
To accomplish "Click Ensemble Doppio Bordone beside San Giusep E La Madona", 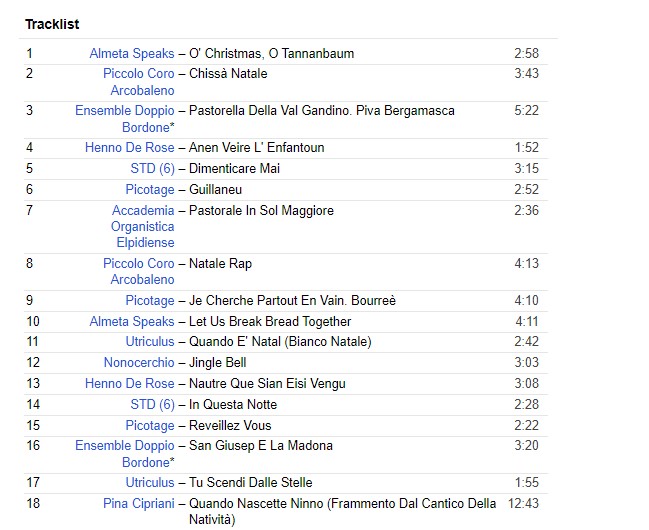I will pyautogui.click(x=124, y=446).
